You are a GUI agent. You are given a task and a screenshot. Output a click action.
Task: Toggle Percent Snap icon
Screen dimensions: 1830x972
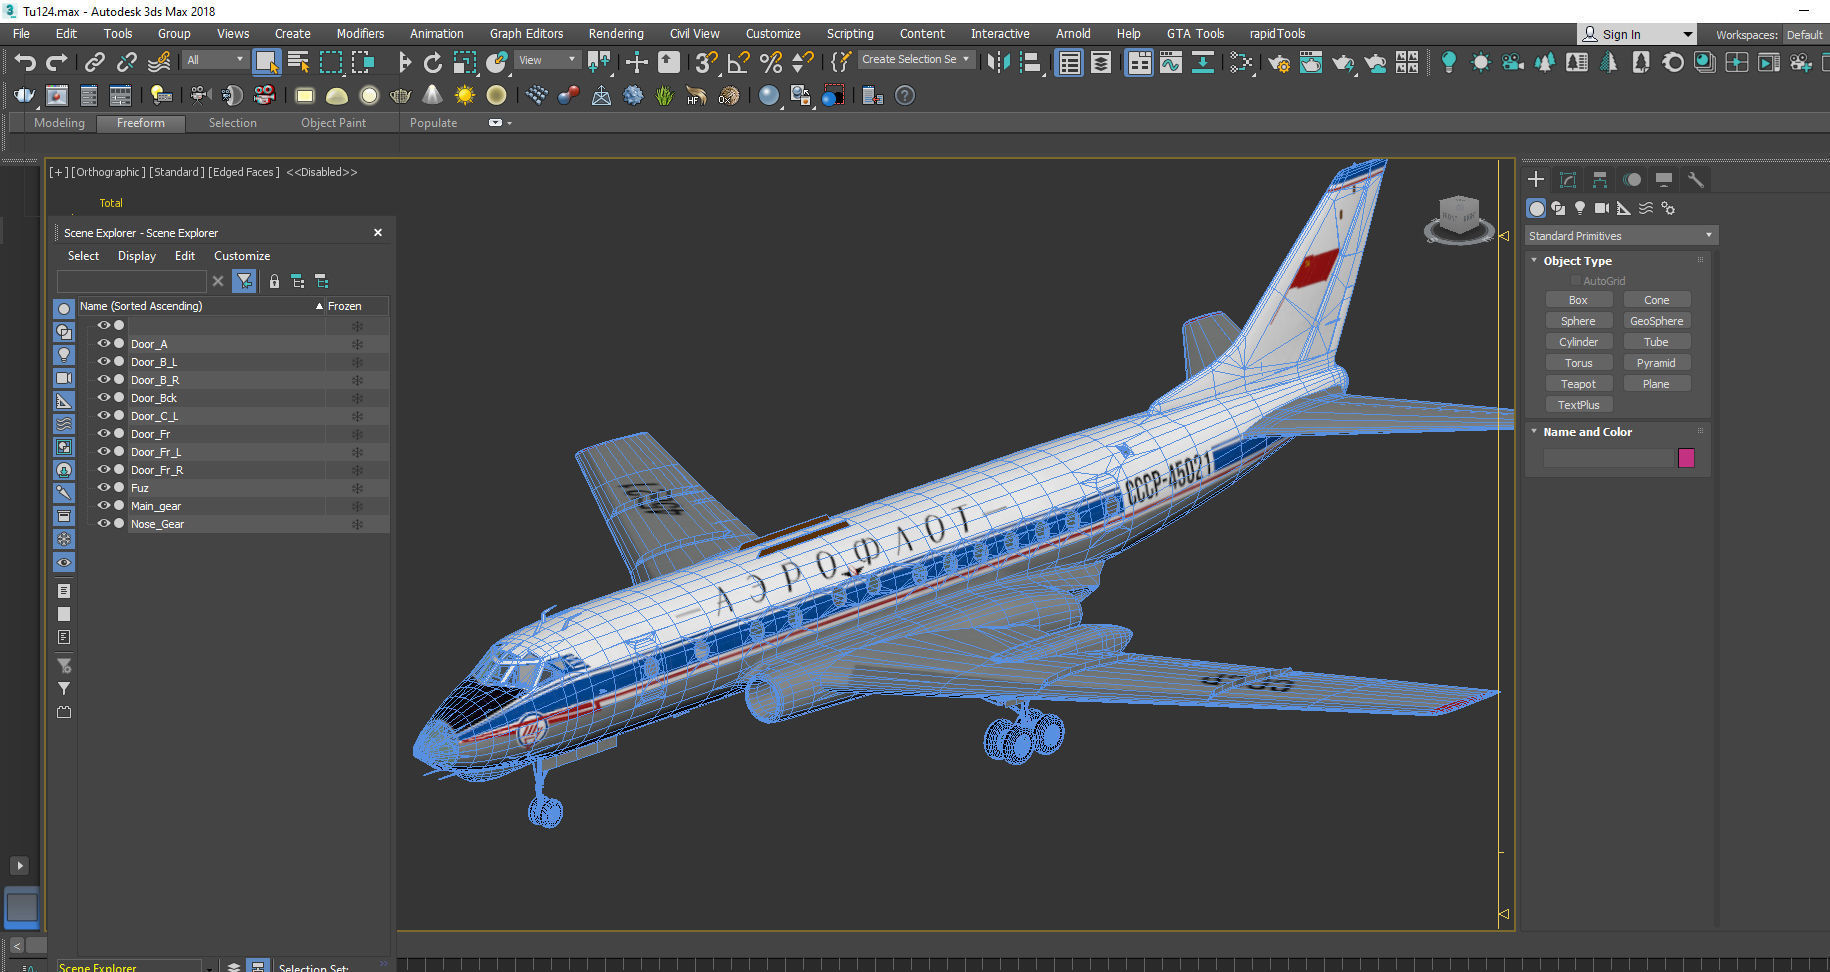pos(771,62)
